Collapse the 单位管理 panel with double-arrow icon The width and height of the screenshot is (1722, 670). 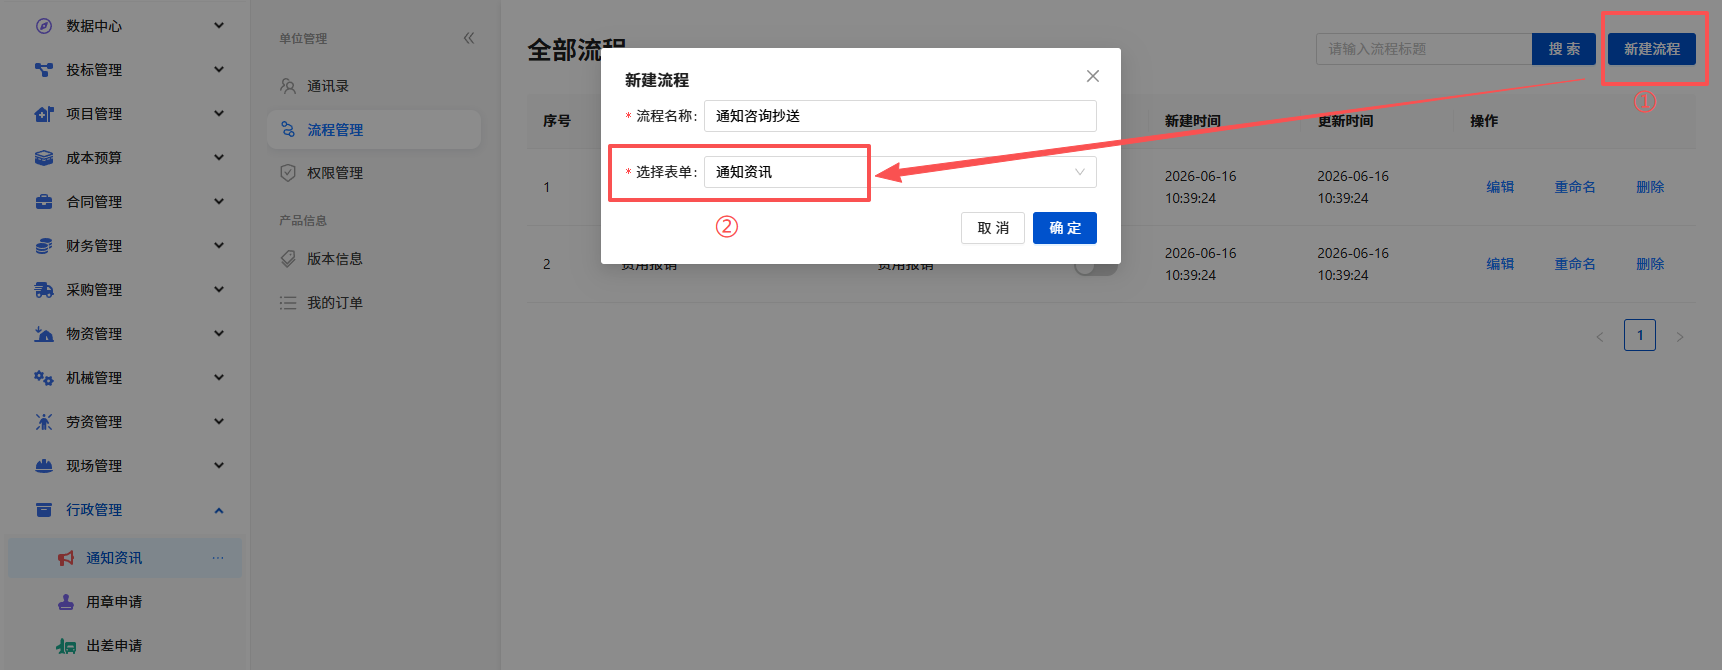click(x=469, y=38)
